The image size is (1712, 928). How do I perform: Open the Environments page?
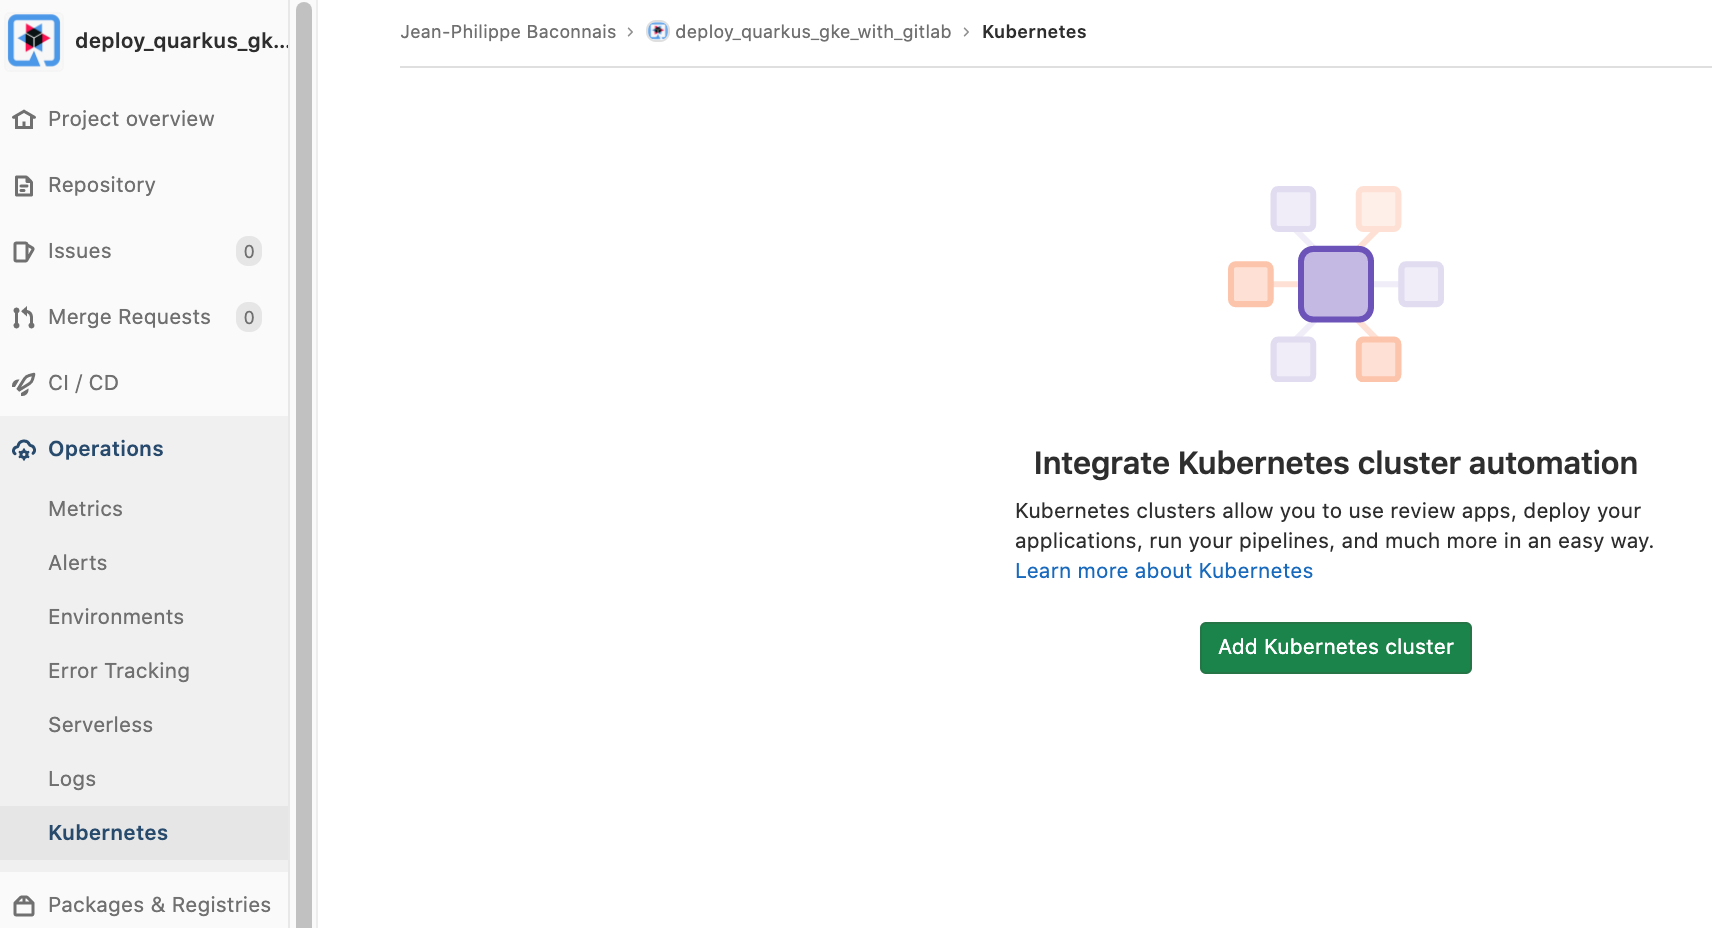[x=116, y=617]
